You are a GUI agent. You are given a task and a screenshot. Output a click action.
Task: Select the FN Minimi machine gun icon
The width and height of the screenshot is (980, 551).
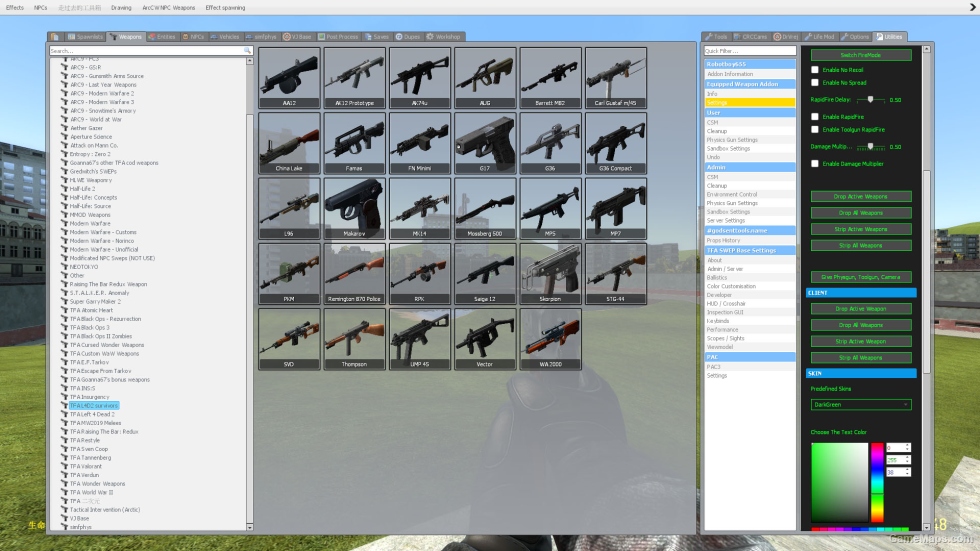click(419, 143)
